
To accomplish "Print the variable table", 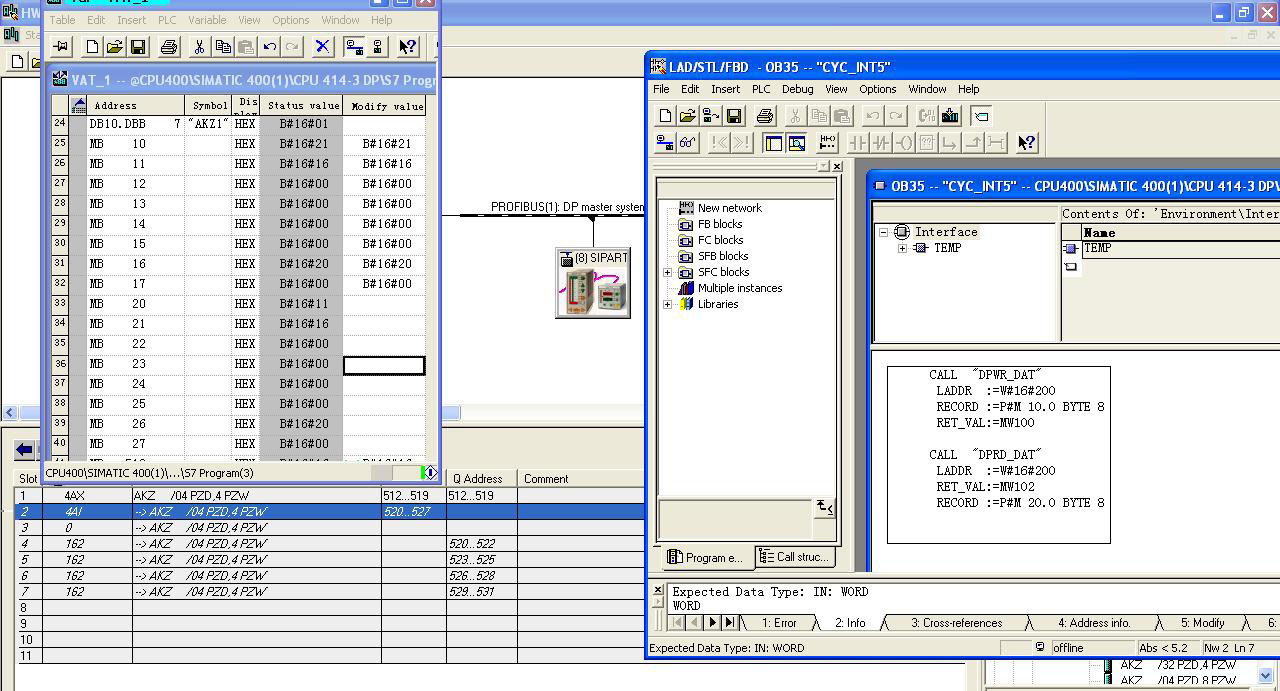I will tap(169, 46).
